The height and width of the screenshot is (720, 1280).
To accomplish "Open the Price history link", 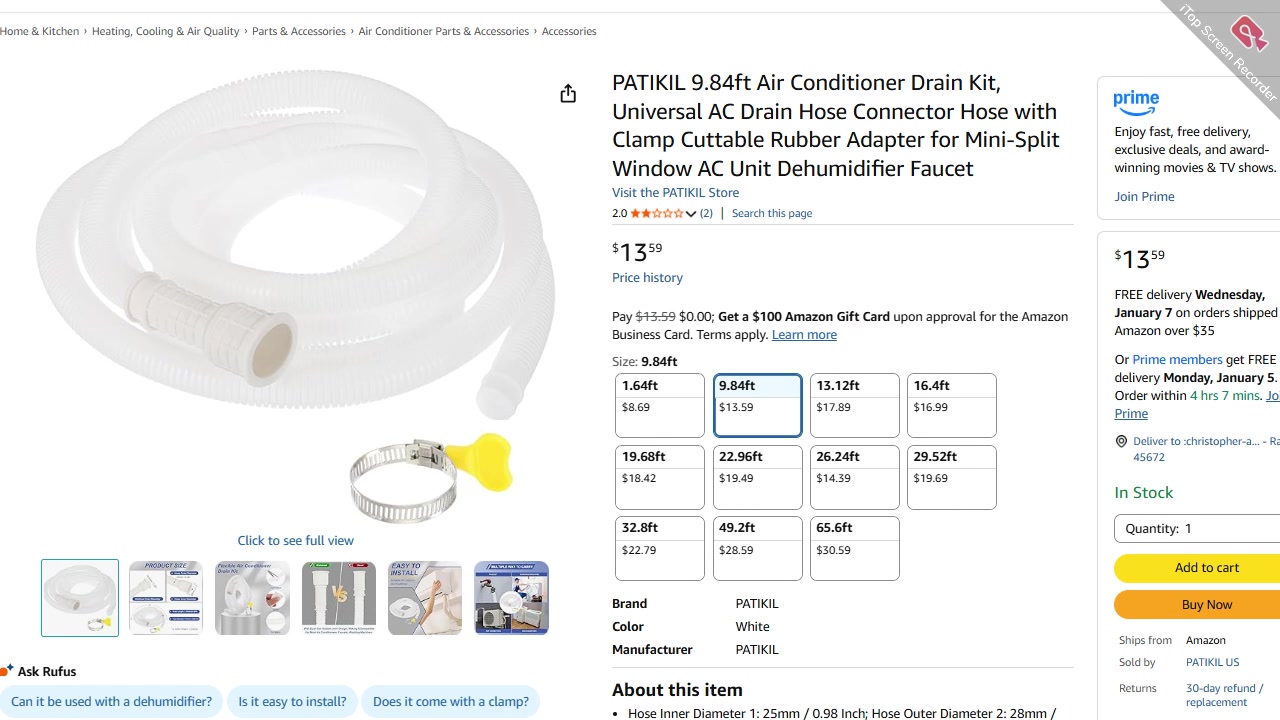I will coord(647,277).
